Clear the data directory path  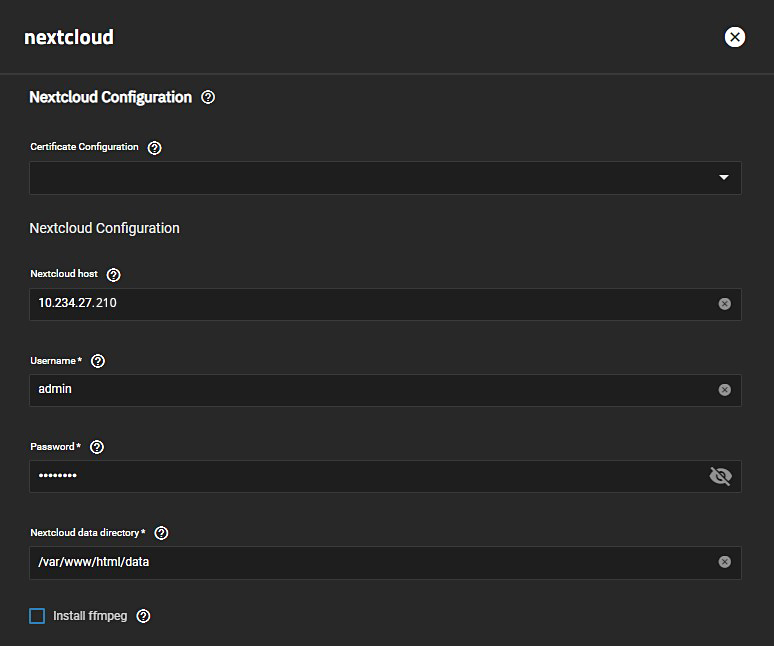click(724, 562)
